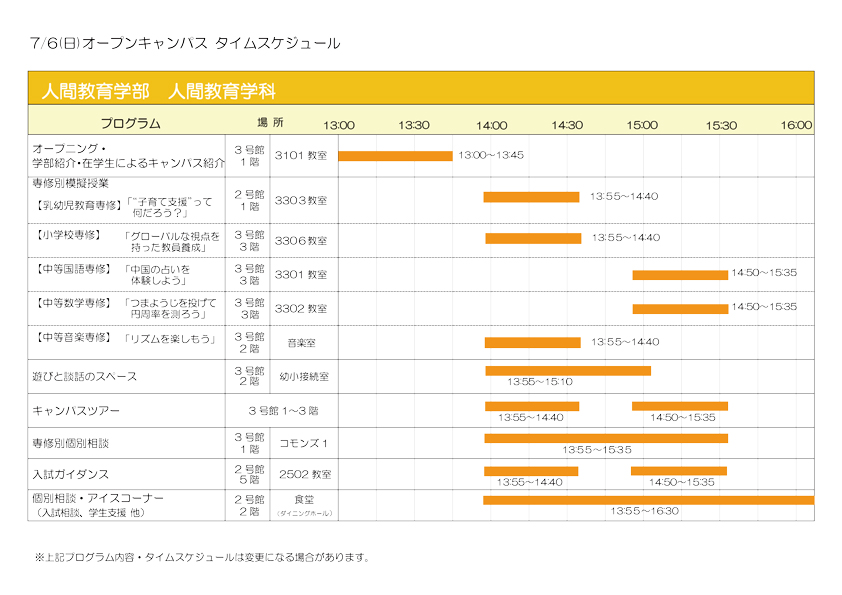Select the "15:30" time axis label
Viewport: 842px width, 595px height.
tap(721, 125)
